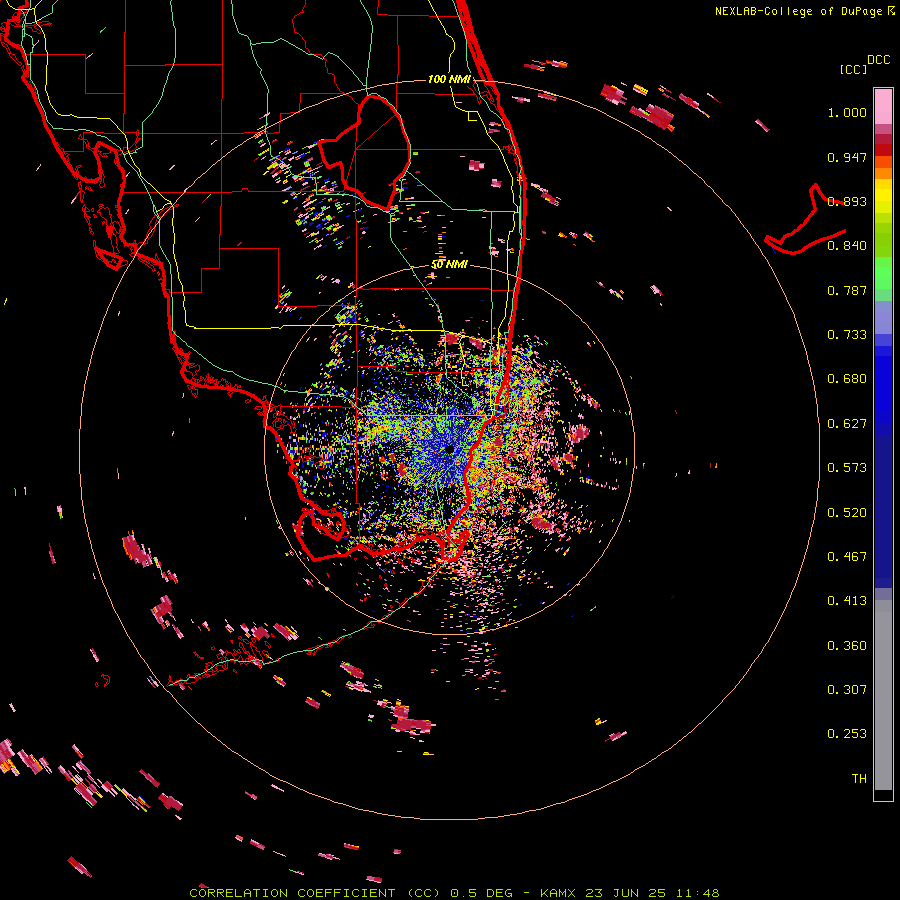Screen dimensions: 900x900
Task: Select the 0.573 color scale value
Action: pyautogui.click(x=847, y=468)
